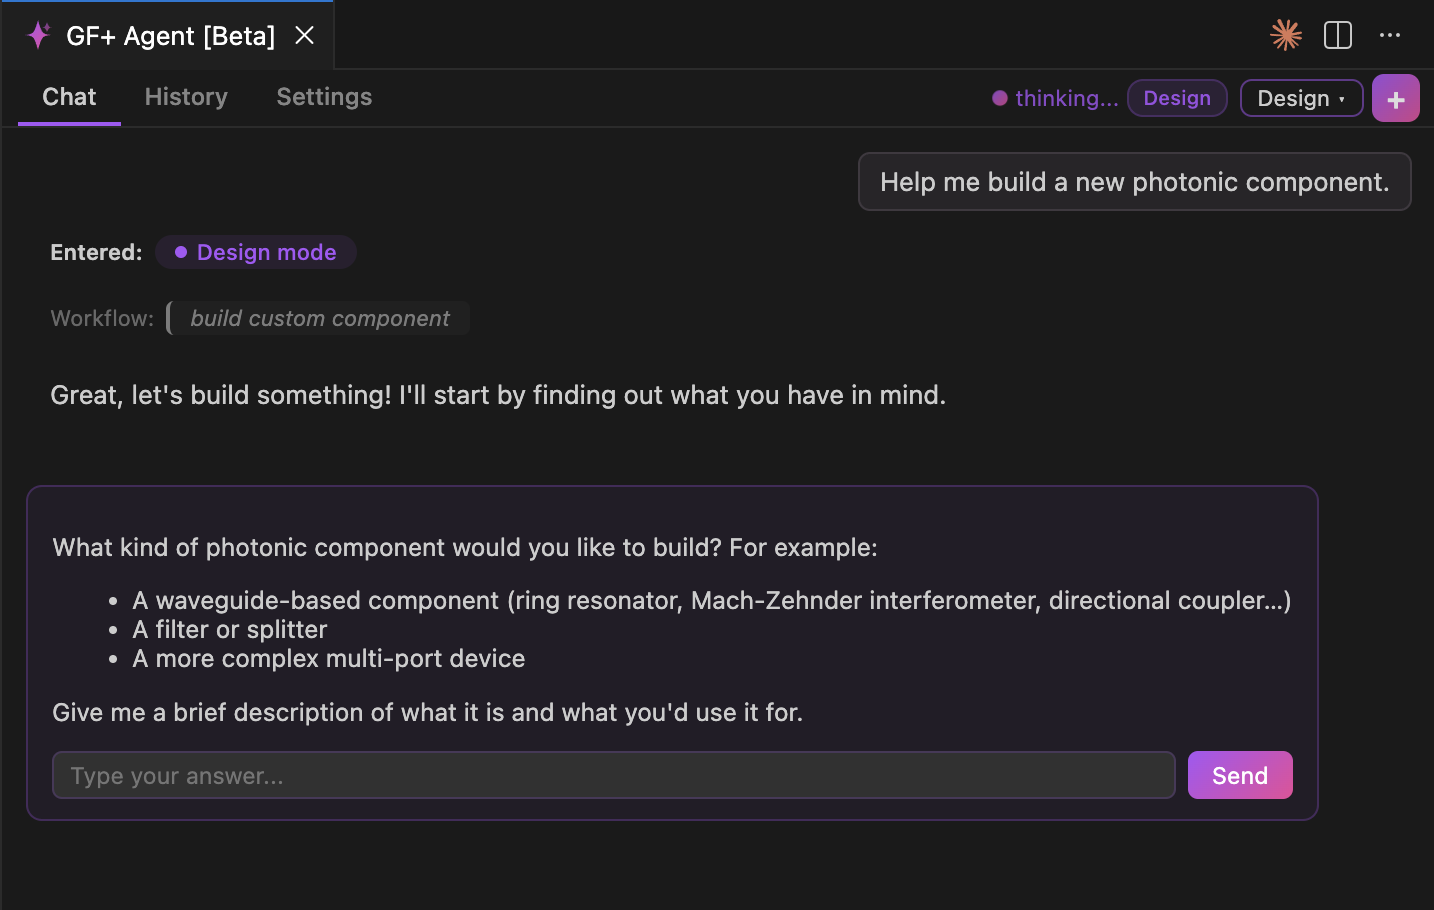Expand the build custom component workflow chip
1434x910 pixels.
pos(317,318)
